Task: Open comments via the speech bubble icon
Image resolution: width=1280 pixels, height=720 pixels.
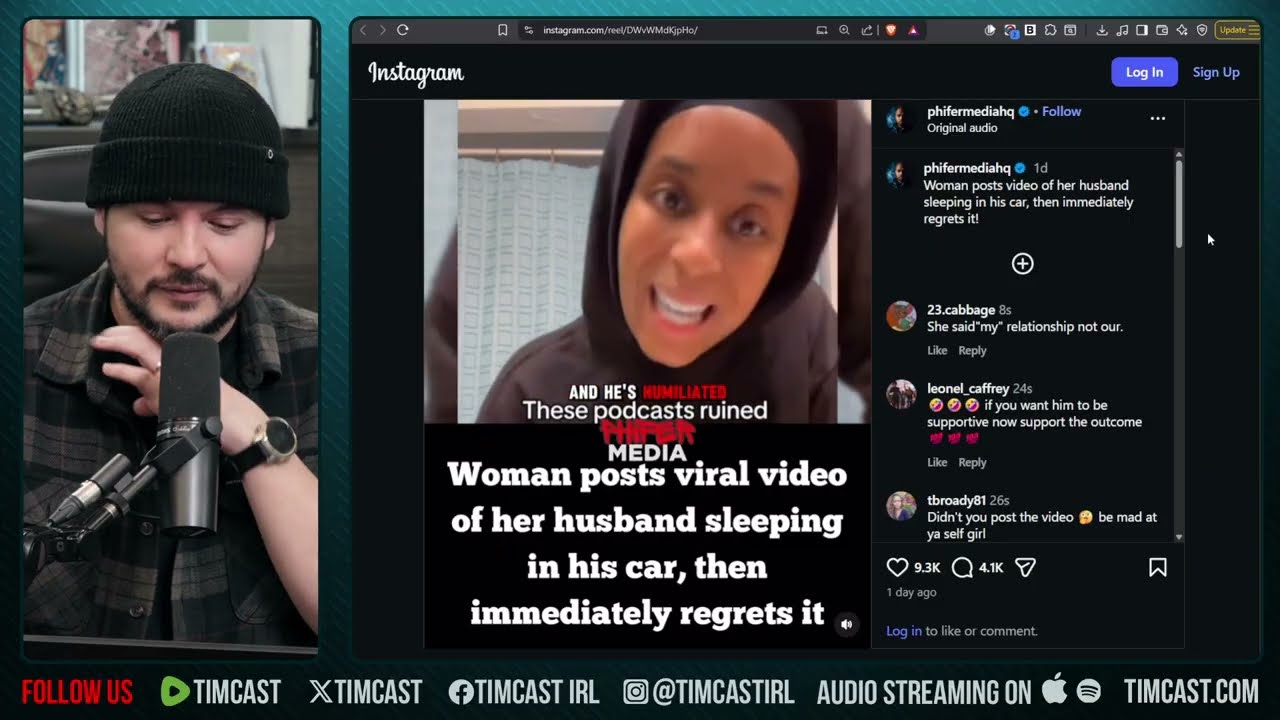Action: pos(962,568)
